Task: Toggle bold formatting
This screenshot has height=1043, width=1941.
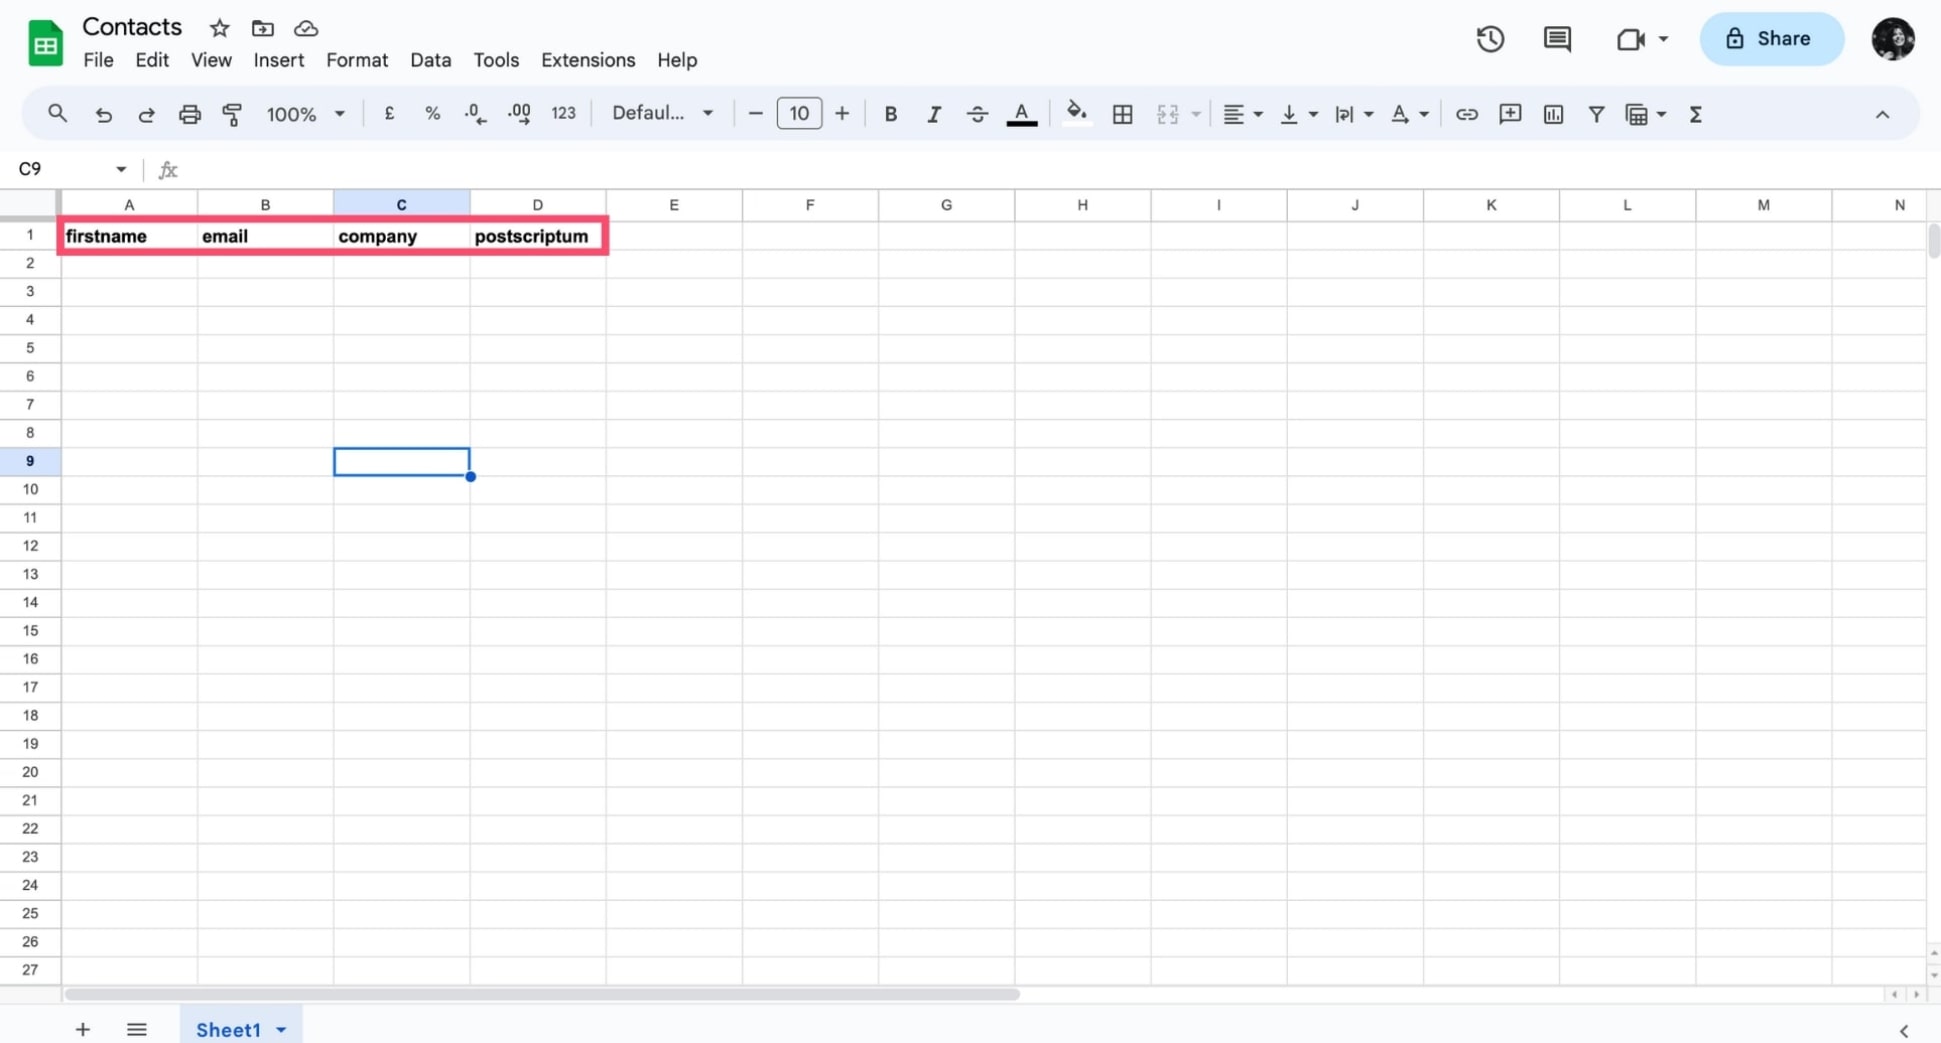Action: (890, 114)
